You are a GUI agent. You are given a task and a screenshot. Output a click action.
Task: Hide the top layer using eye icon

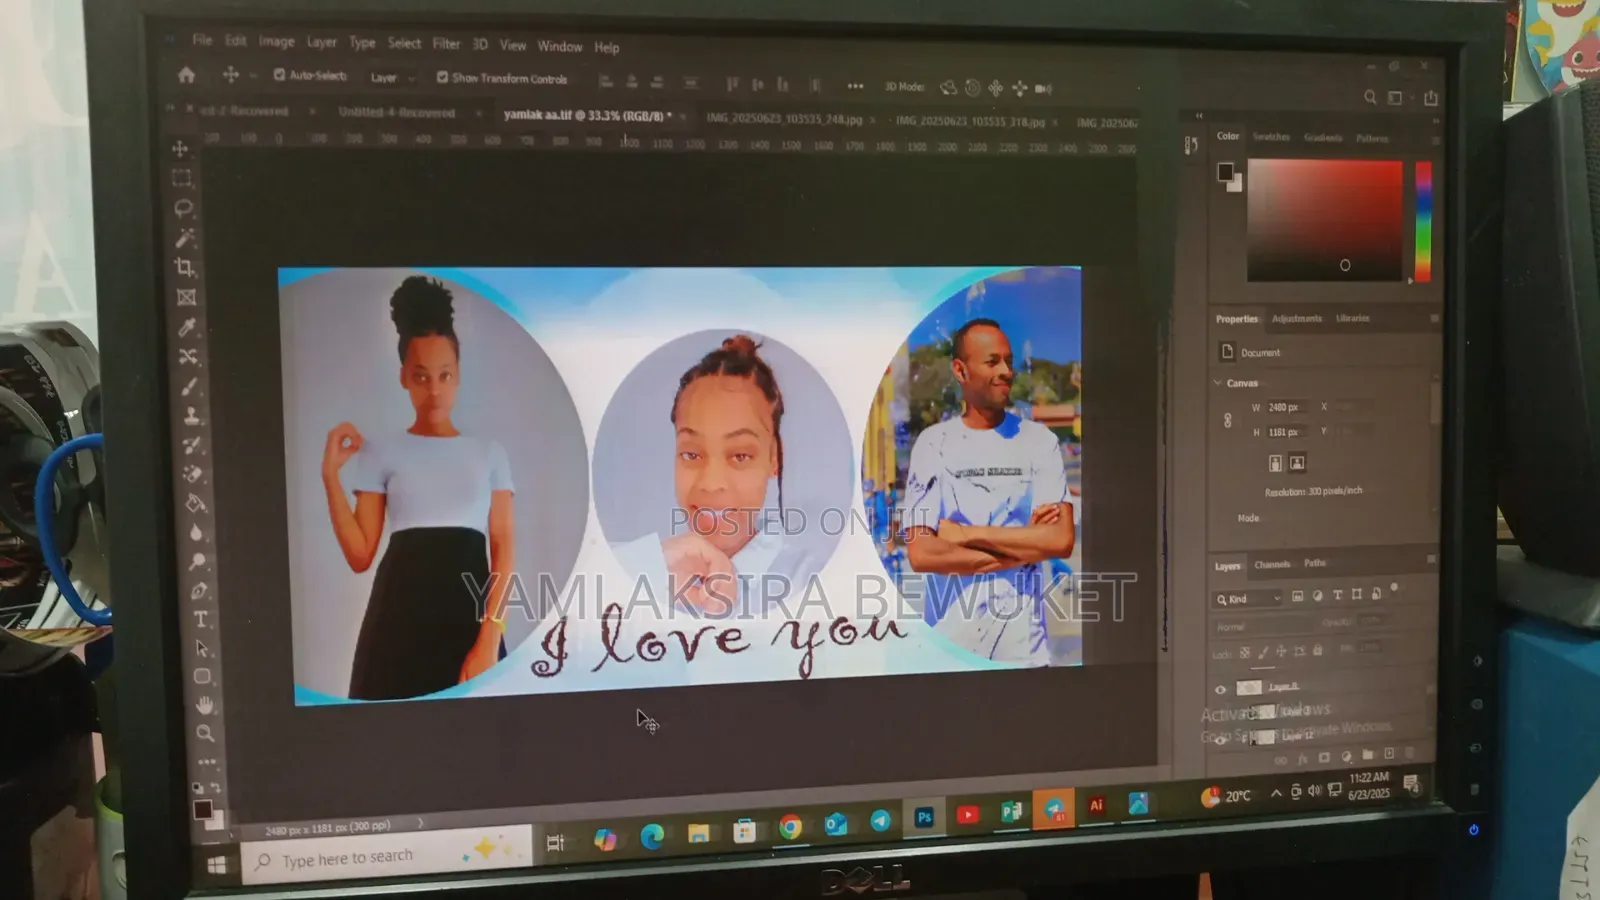pyautogui.click(x=1220, y=689)
